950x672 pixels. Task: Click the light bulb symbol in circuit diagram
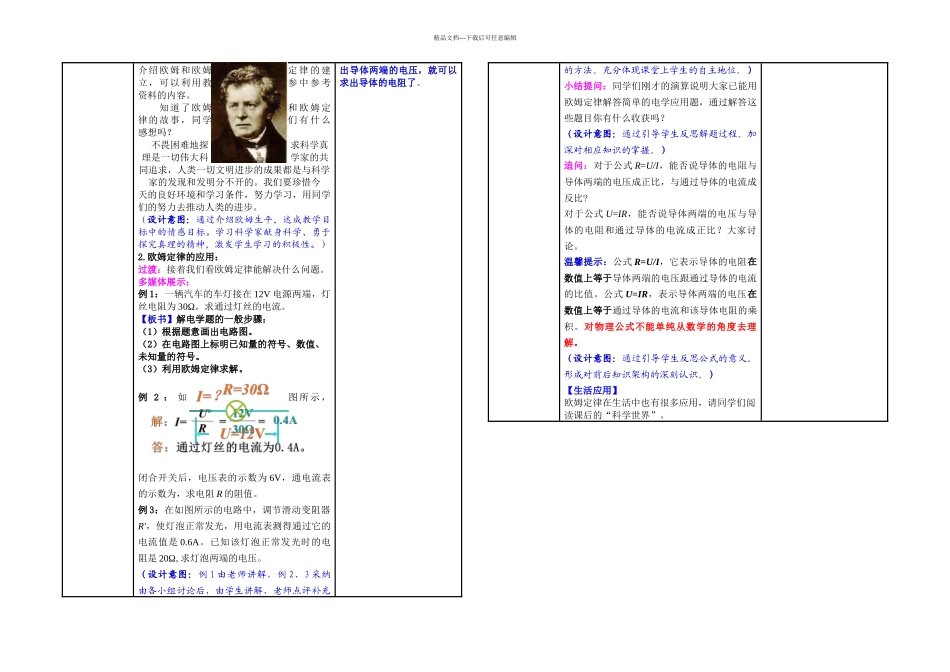(x=238, y=411)
